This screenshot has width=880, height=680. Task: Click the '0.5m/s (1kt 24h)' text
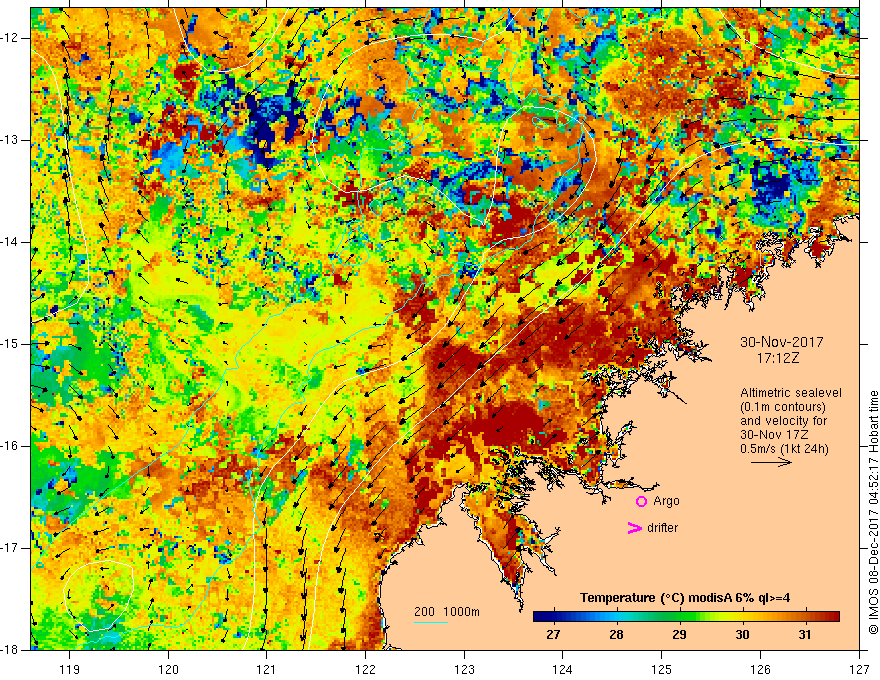coord(784,449)
